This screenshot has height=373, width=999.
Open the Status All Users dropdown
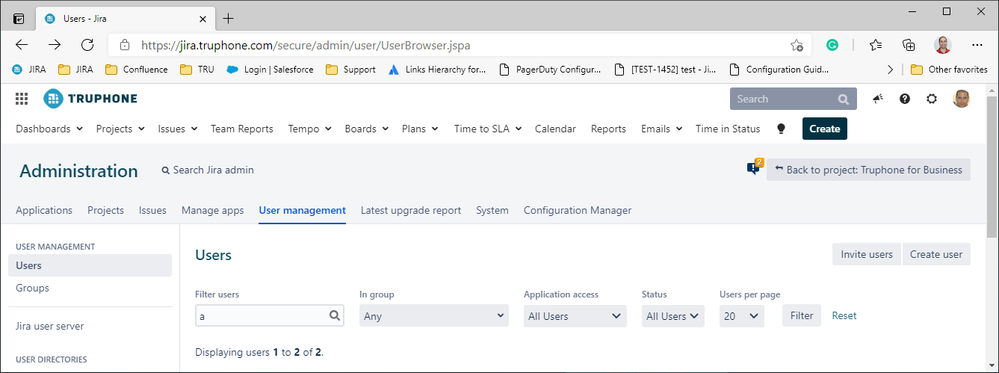pyautogui.click(x=673, y=316)
